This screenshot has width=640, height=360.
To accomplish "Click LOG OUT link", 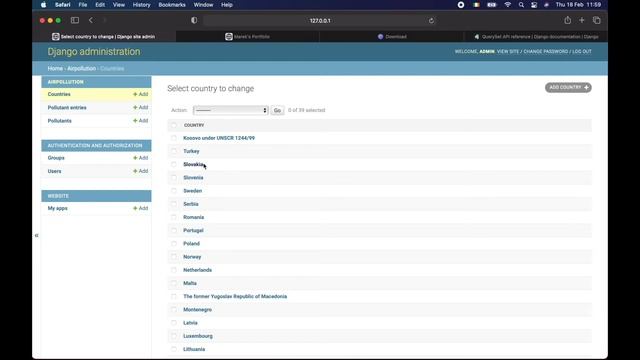I will pyautogui.click(x=582, y=51).
